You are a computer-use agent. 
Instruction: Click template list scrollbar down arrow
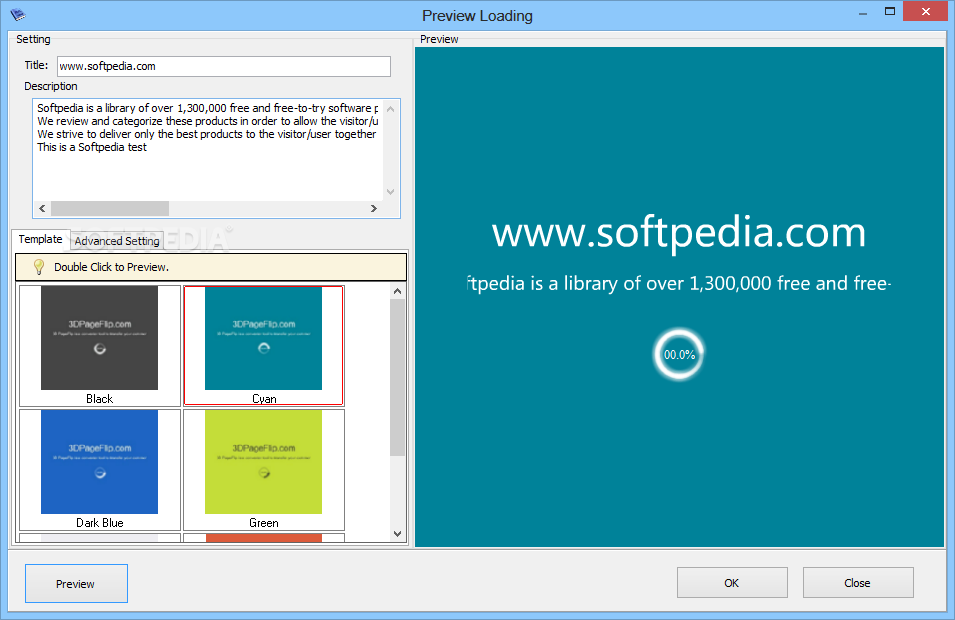pos(398,534)
